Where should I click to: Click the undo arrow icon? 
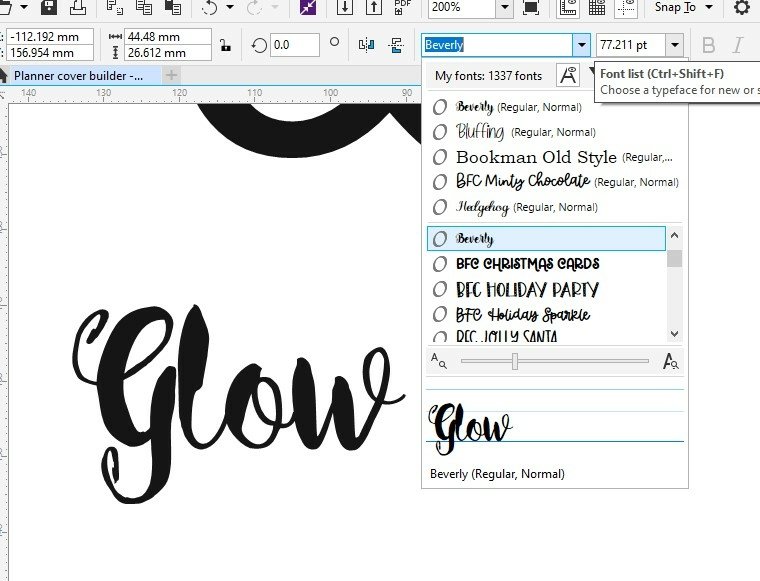209,8
